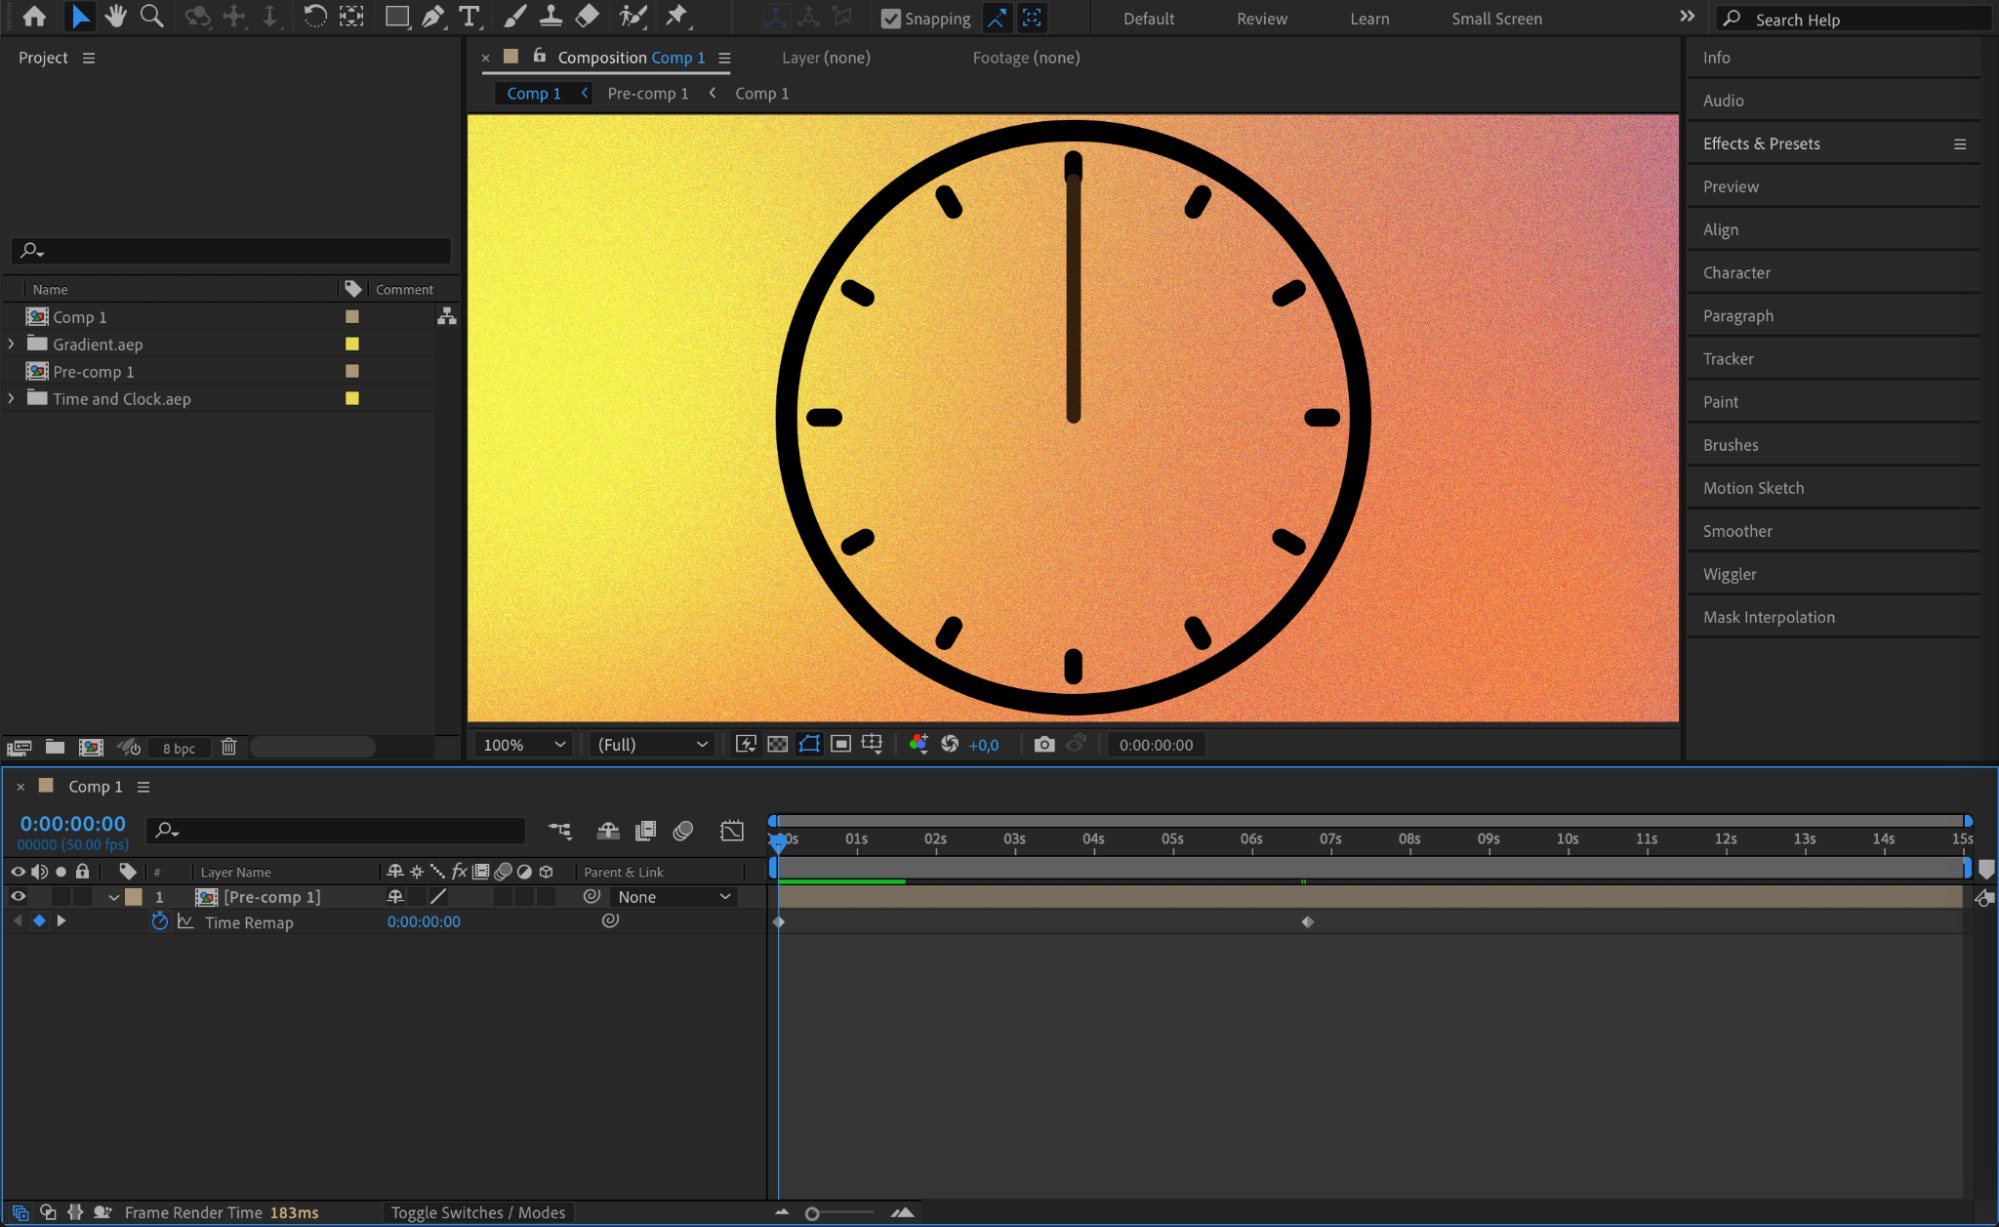Click Toggle Switches / Modes button
The image size is (1999, 1227).
point(477,1212)
